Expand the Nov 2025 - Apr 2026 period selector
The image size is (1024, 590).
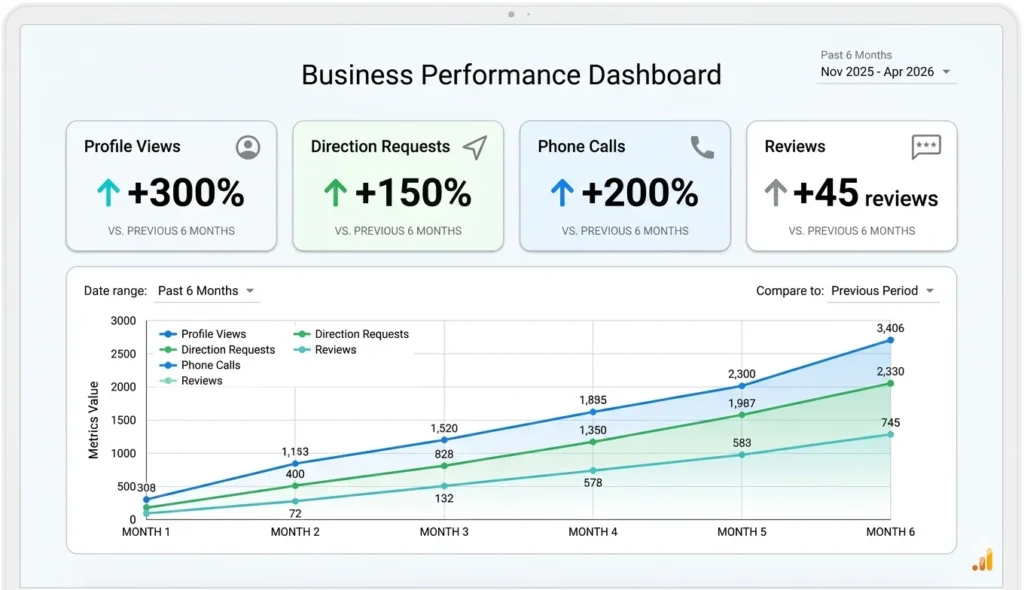click(x=884, y=71)
